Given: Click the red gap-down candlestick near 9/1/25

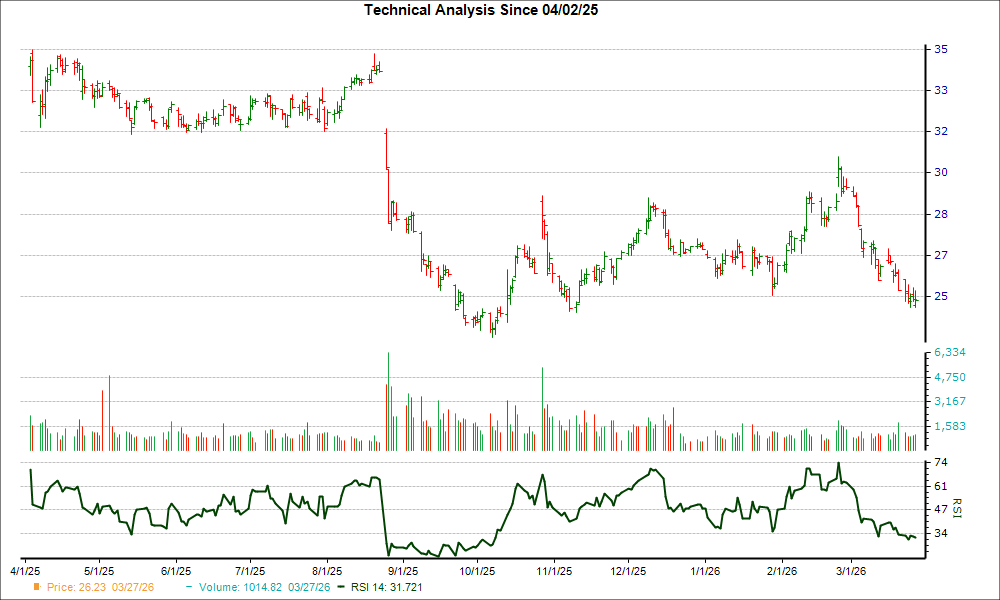Looking at the screenshot, I should point(386,170).
